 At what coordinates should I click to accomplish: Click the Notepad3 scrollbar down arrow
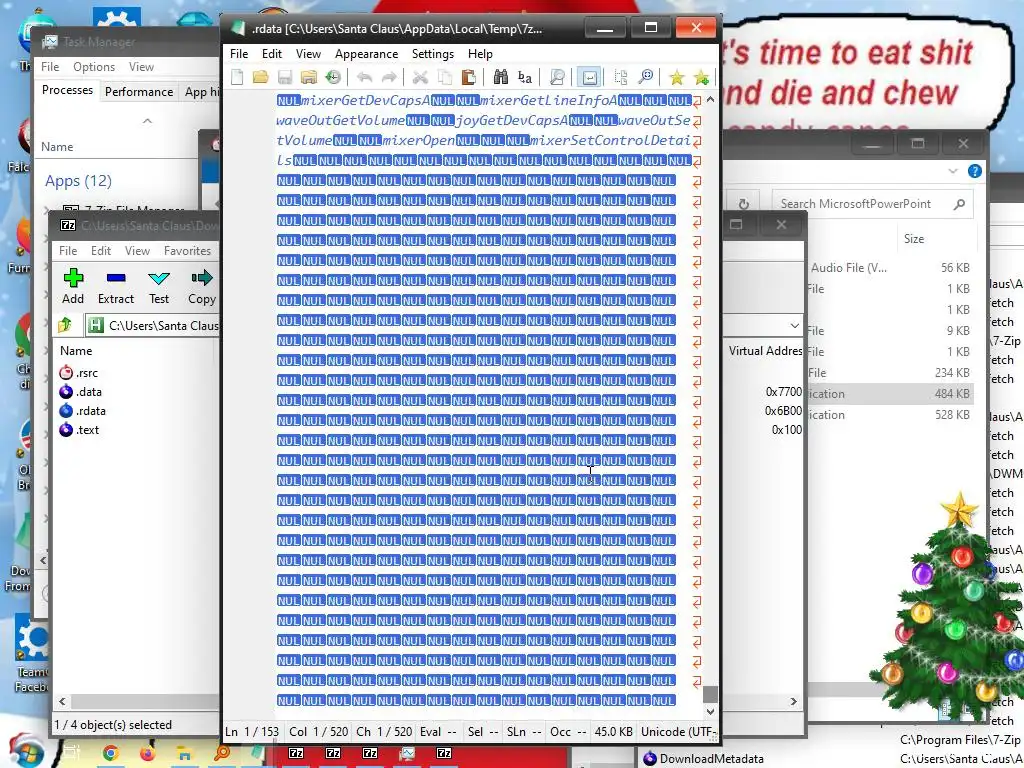[711, 711]
